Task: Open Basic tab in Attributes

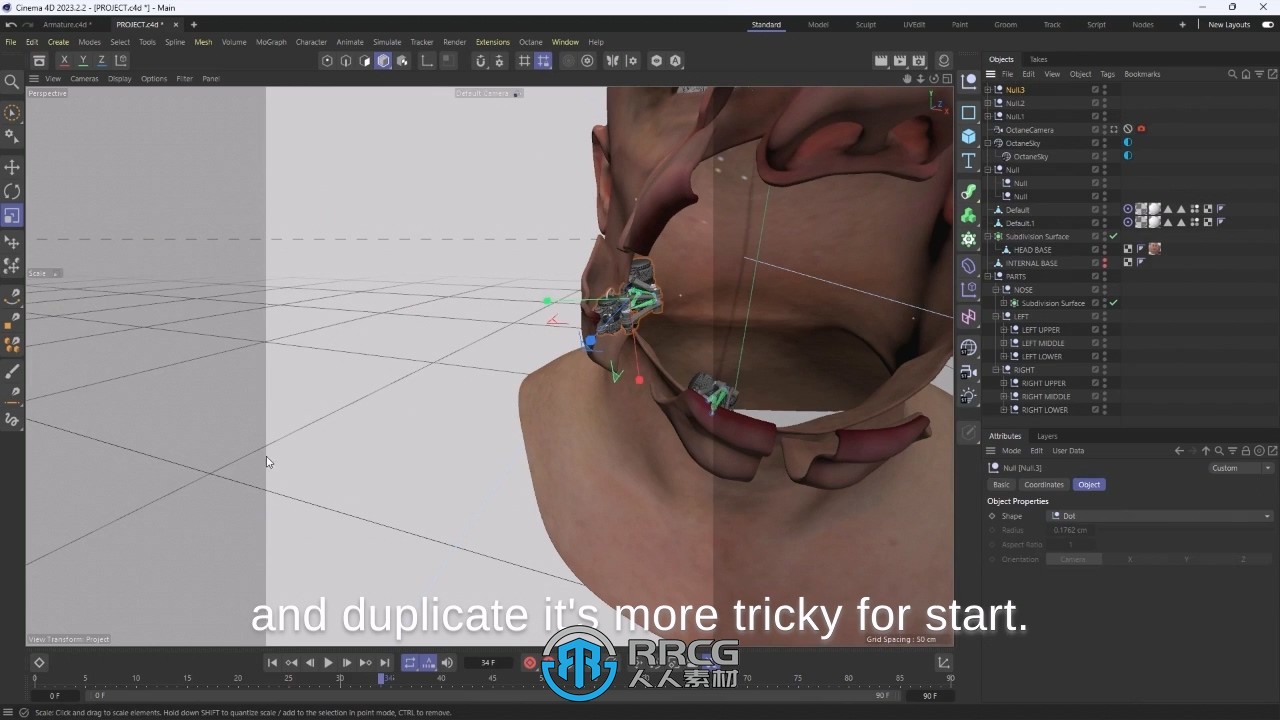Action: coord(1001,484)
